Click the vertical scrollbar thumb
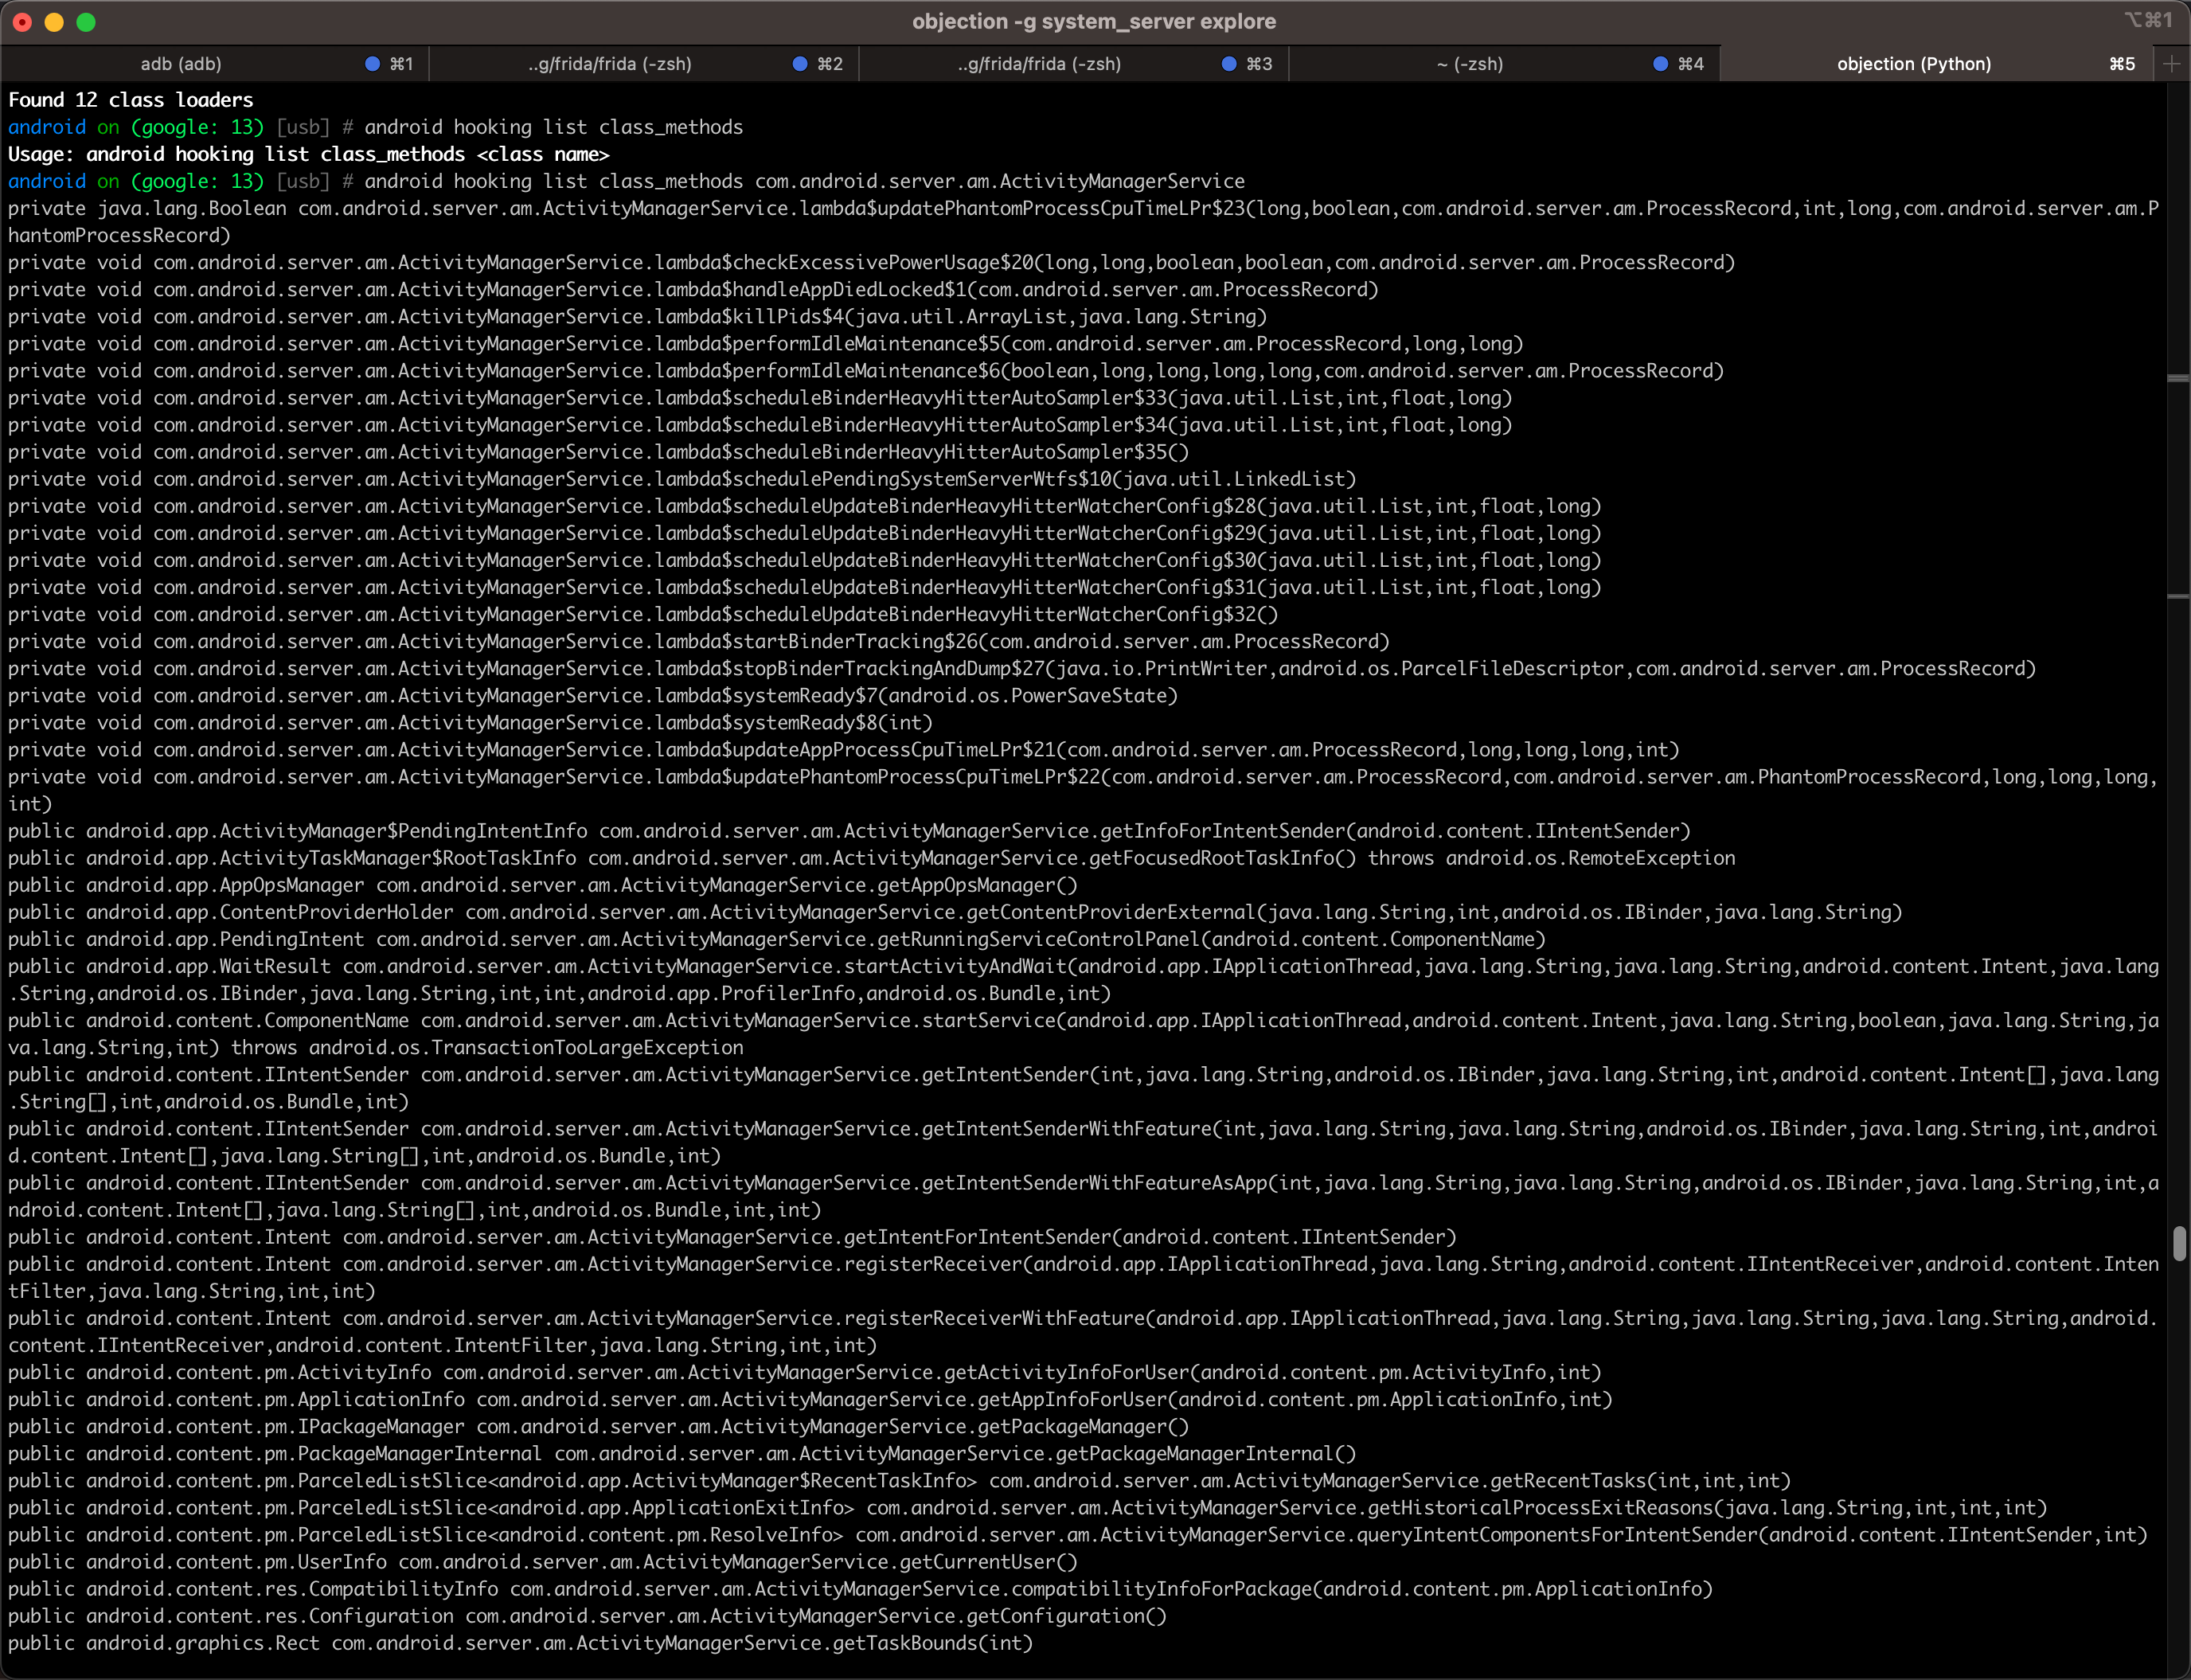Viewport: 2191px width, 1680px height. pyautogui.click(x=2179, y=1243)
